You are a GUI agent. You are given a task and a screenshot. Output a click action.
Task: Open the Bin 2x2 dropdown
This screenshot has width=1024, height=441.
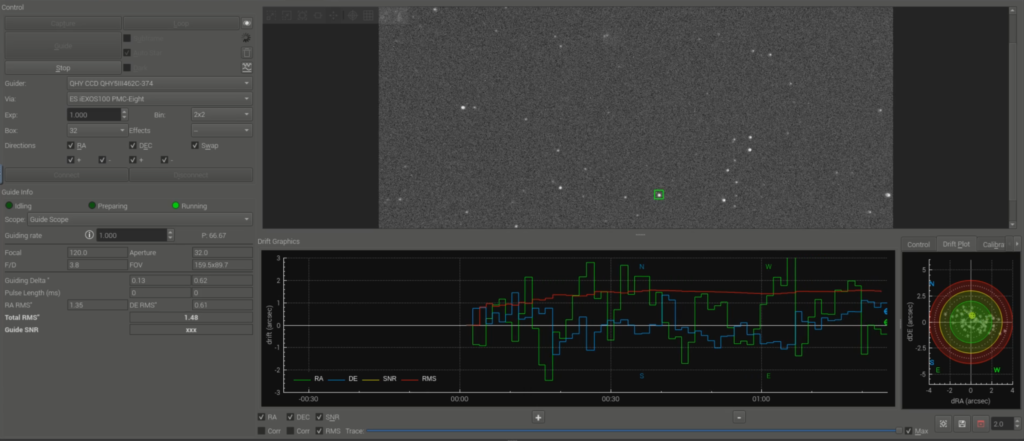click(x=221, y=114)
